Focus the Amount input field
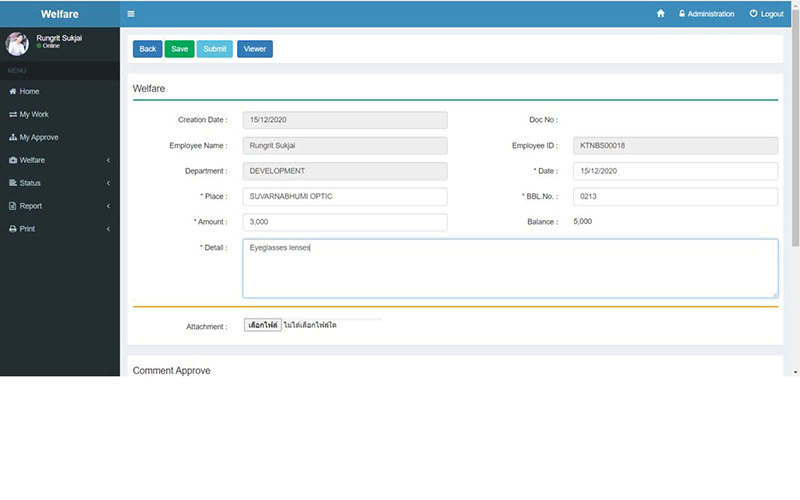Screen dimensions: 800x500 345,222
